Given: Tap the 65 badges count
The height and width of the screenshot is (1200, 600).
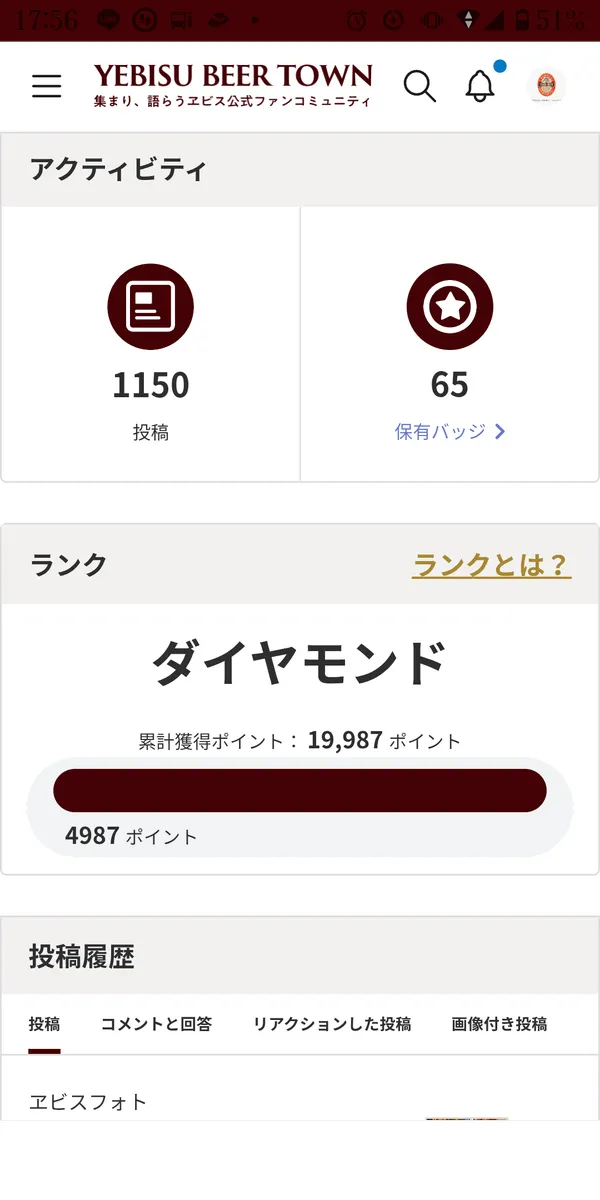Looking at the screenshot, I should (x=450, y=385).
